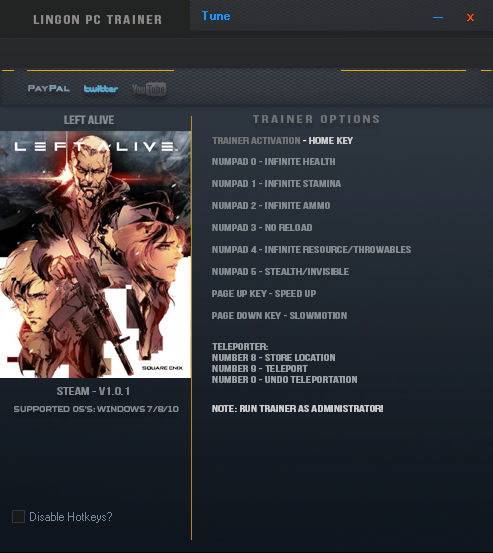Image resolution: width=493 pixels, height=553 pixels.
Task: Select Number 0 - Undo Teleportation line
Action: (x=285, y=379)
